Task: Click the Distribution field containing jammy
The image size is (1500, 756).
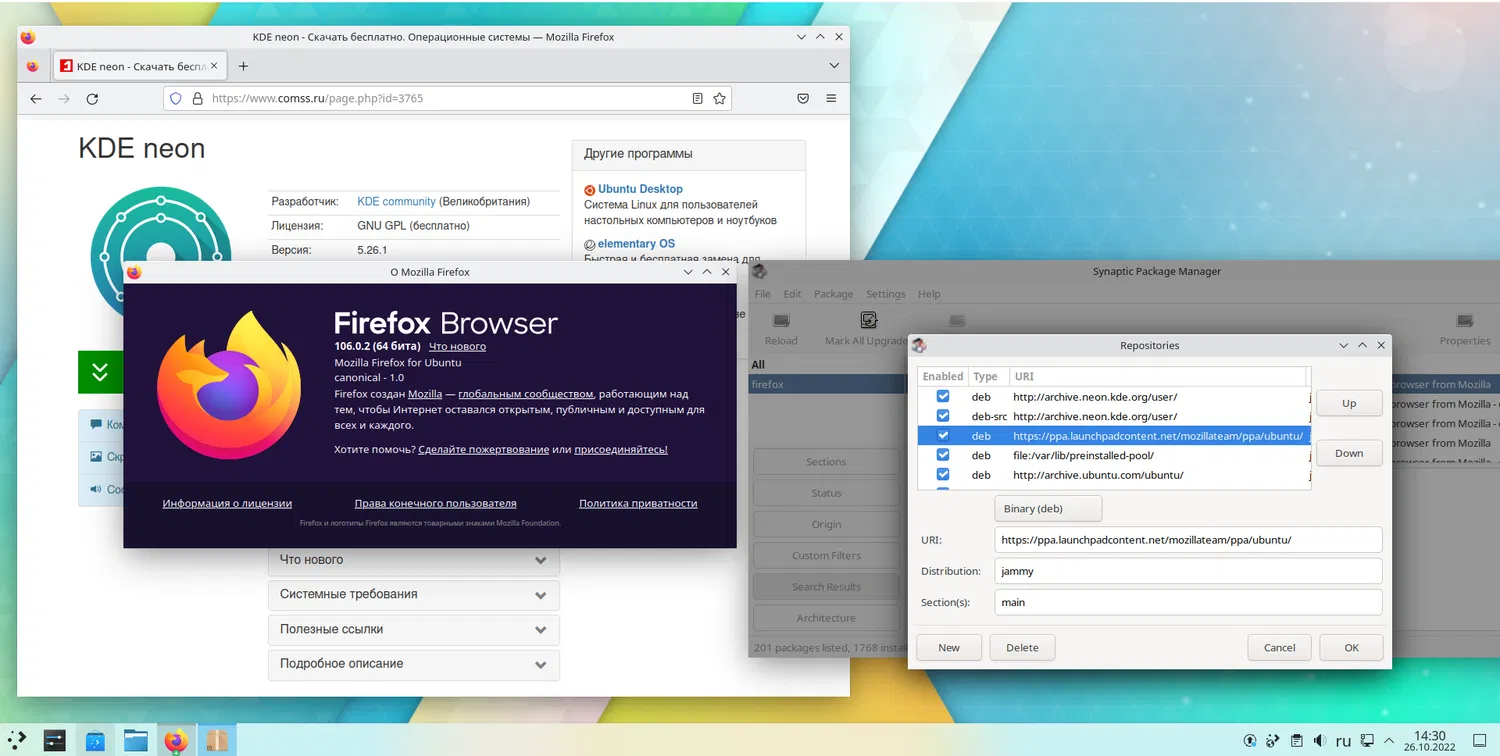Action: coord(1188,571)
